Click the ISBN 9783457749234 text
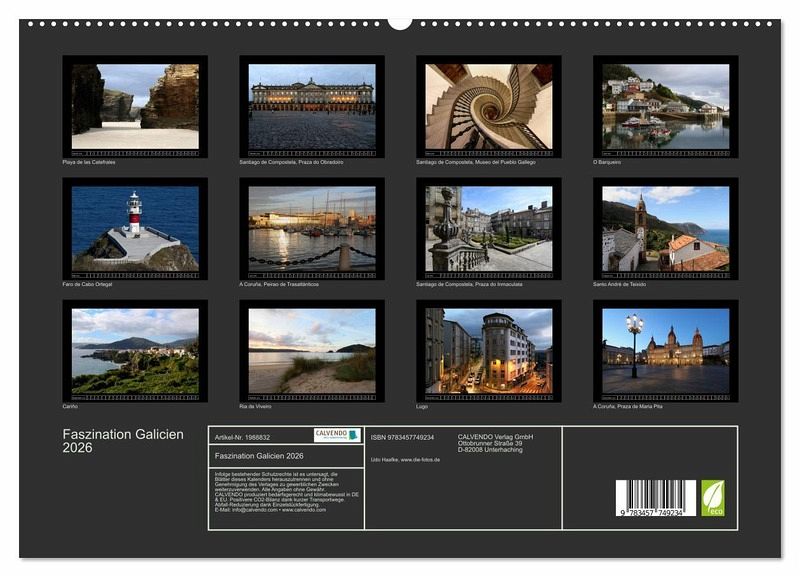The width and height of the screenshot is (800, 577). (x=402, y=437)
